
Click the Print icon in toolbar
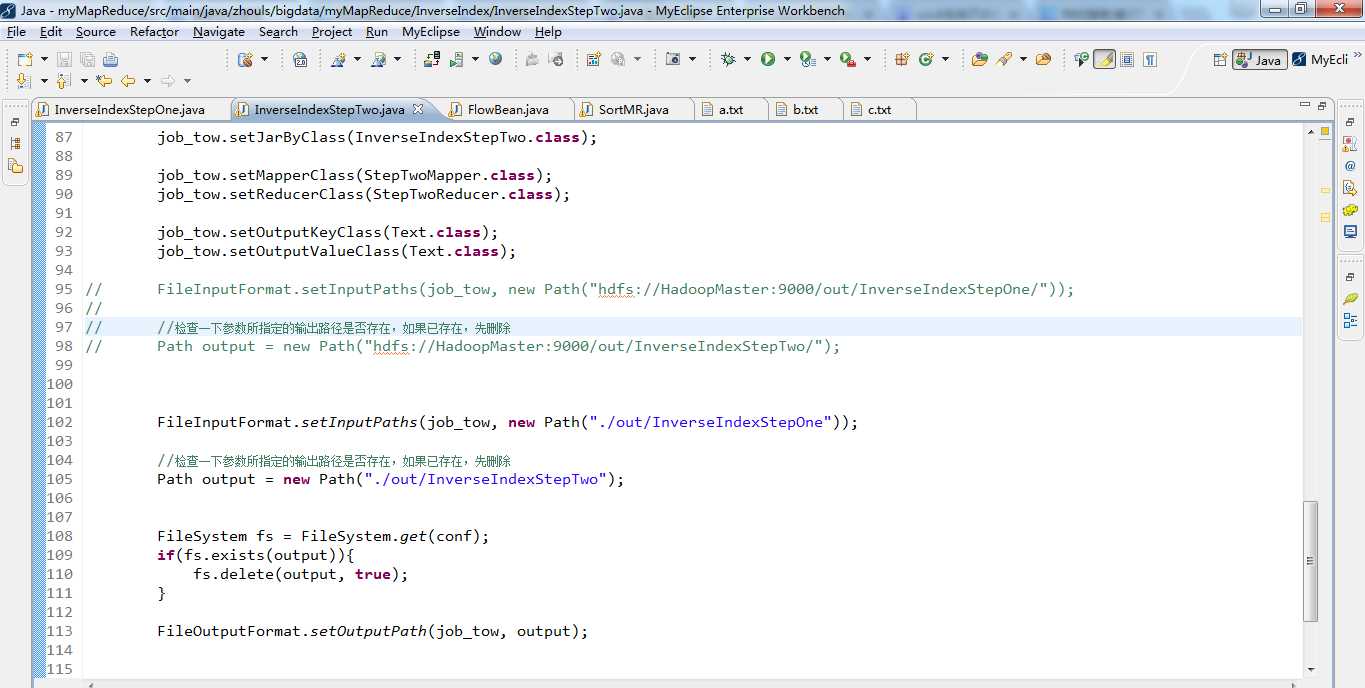point(110,60)
